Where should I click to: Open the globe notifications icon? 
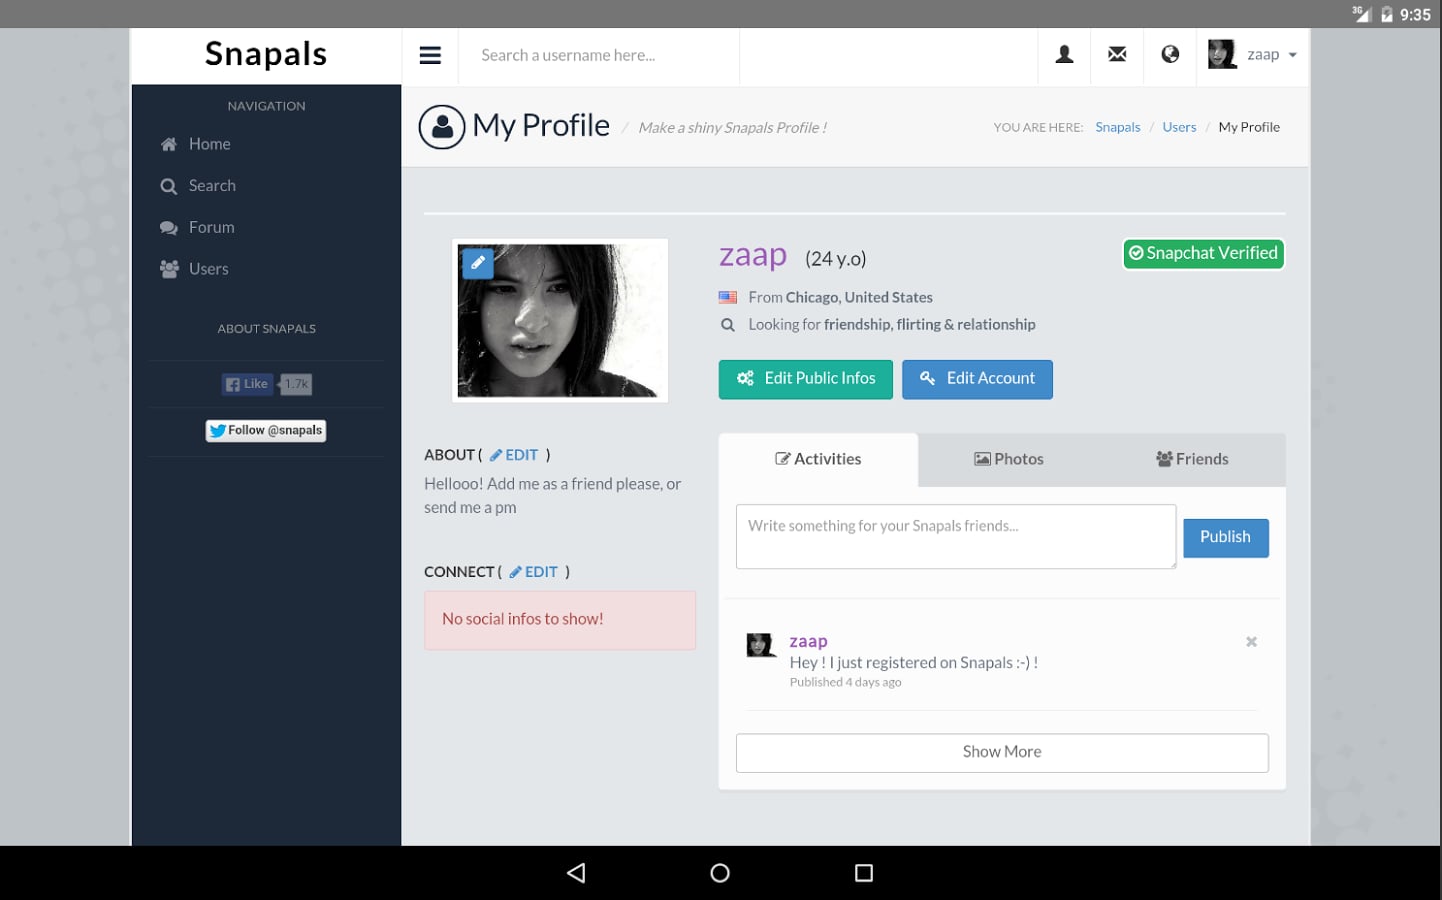[1170, 54]
